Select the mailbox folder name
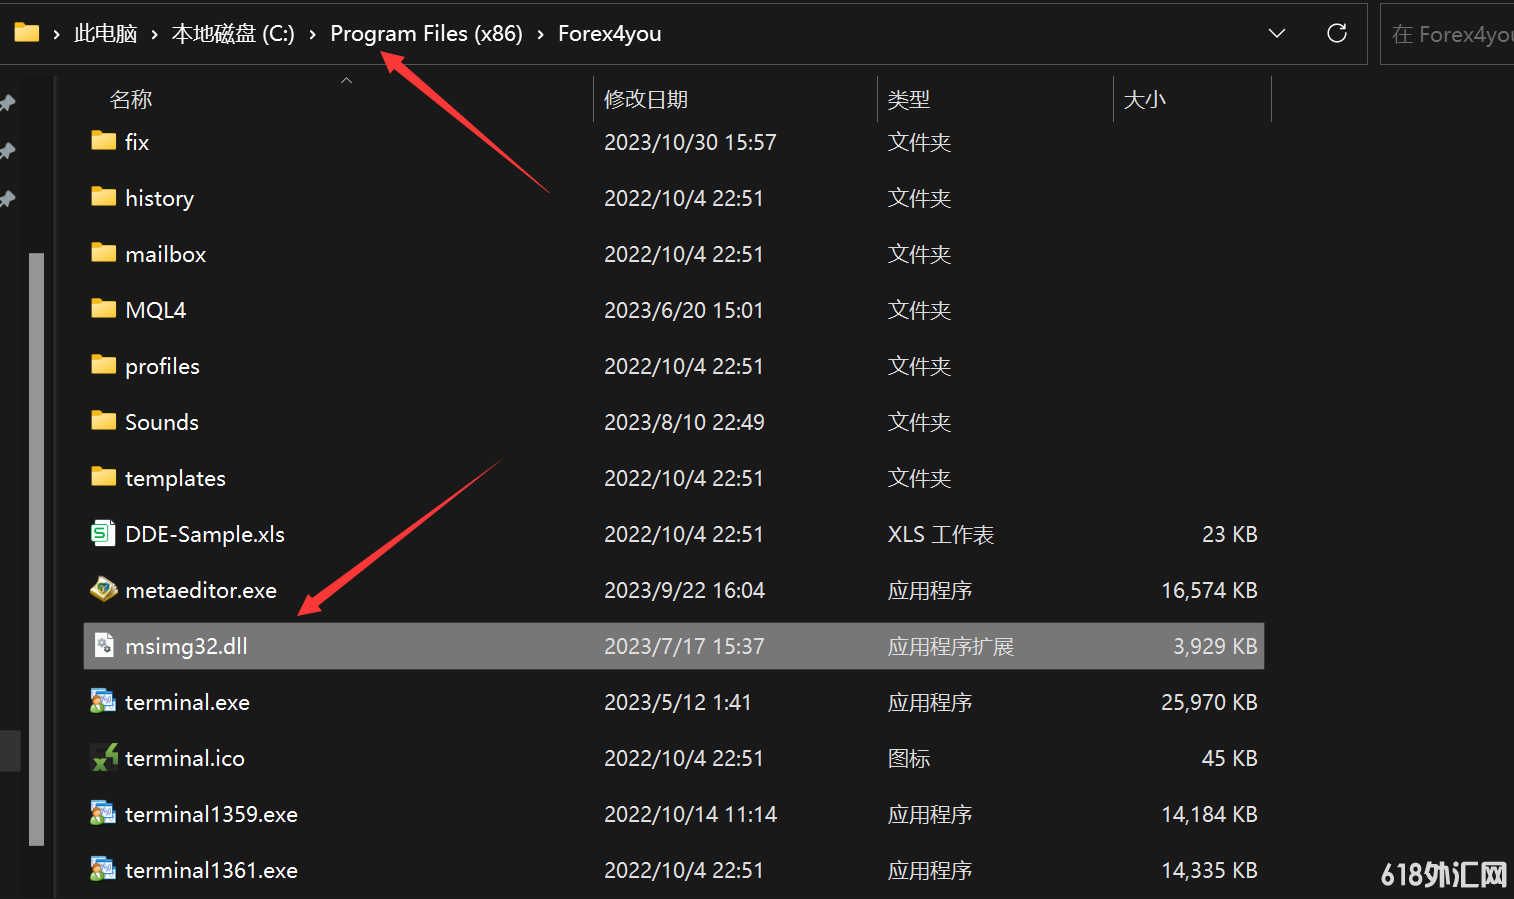 pos(165,254)
